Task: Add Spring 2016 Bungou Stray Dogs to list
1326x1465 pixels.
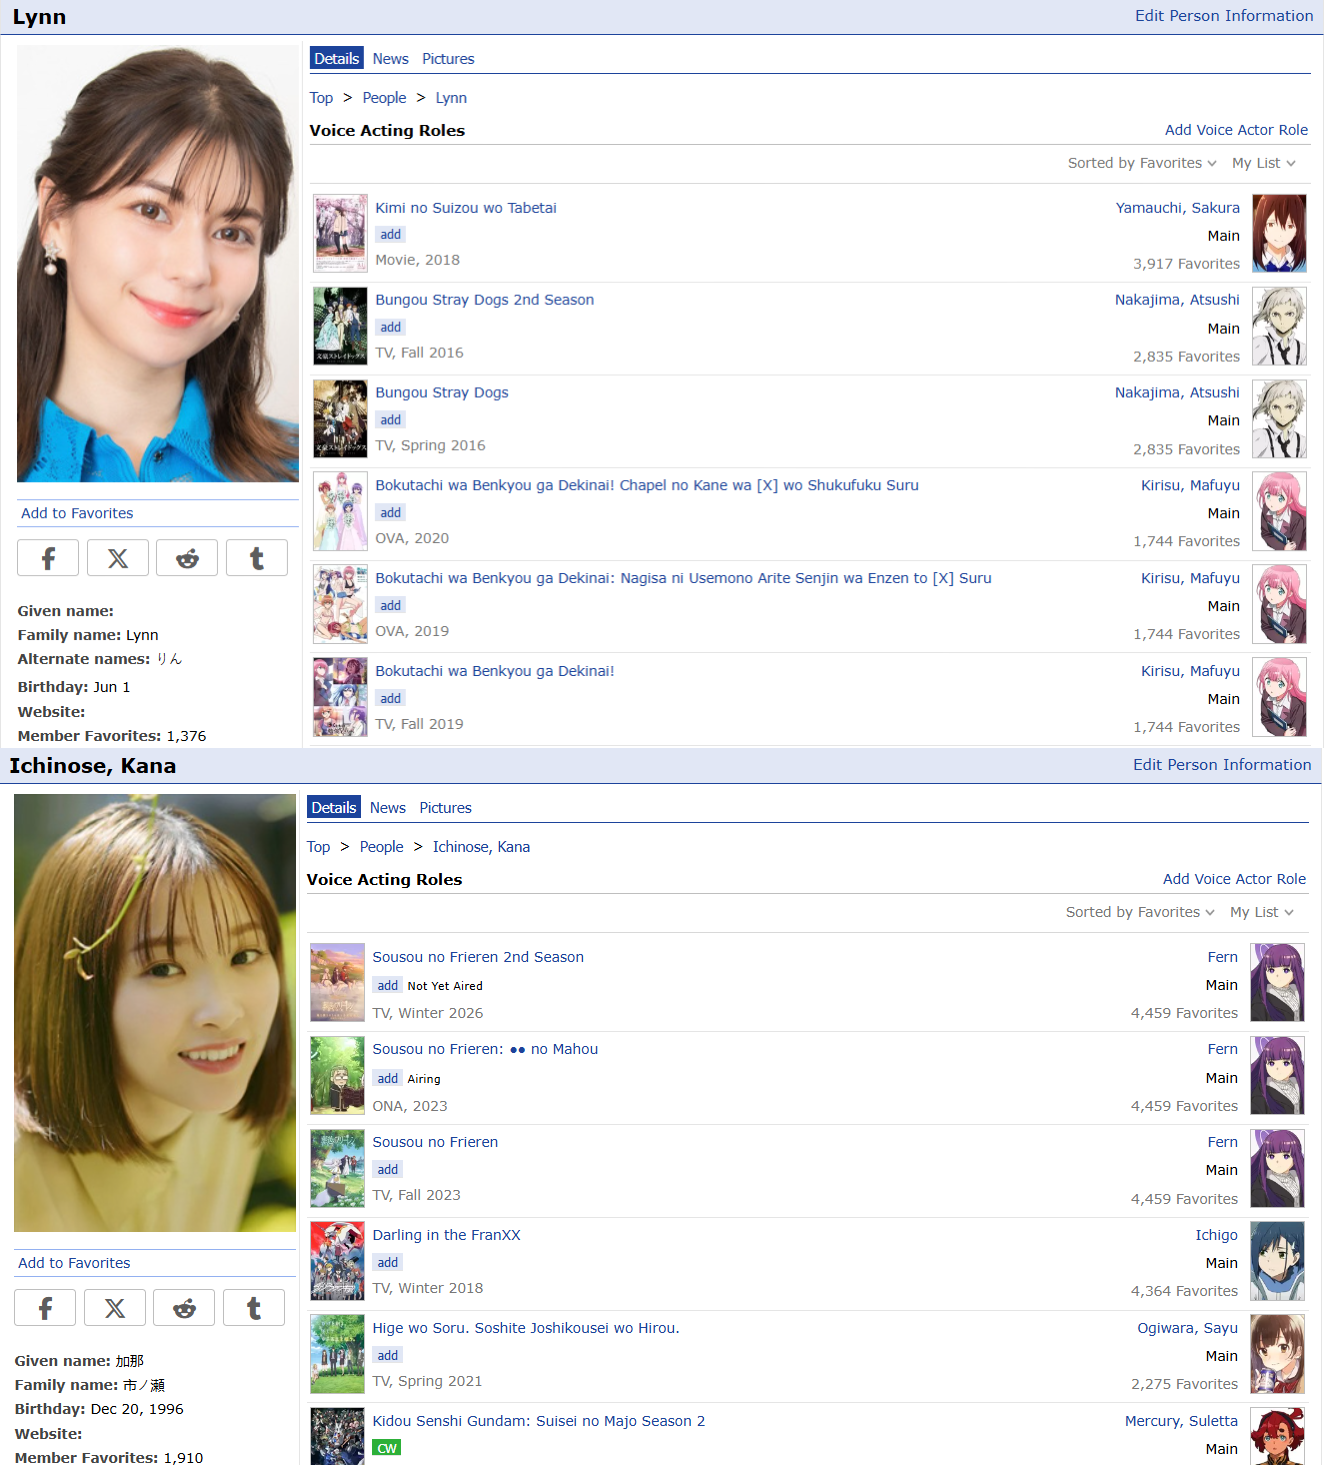Action: pyautogui.click(x=390, y=420)
